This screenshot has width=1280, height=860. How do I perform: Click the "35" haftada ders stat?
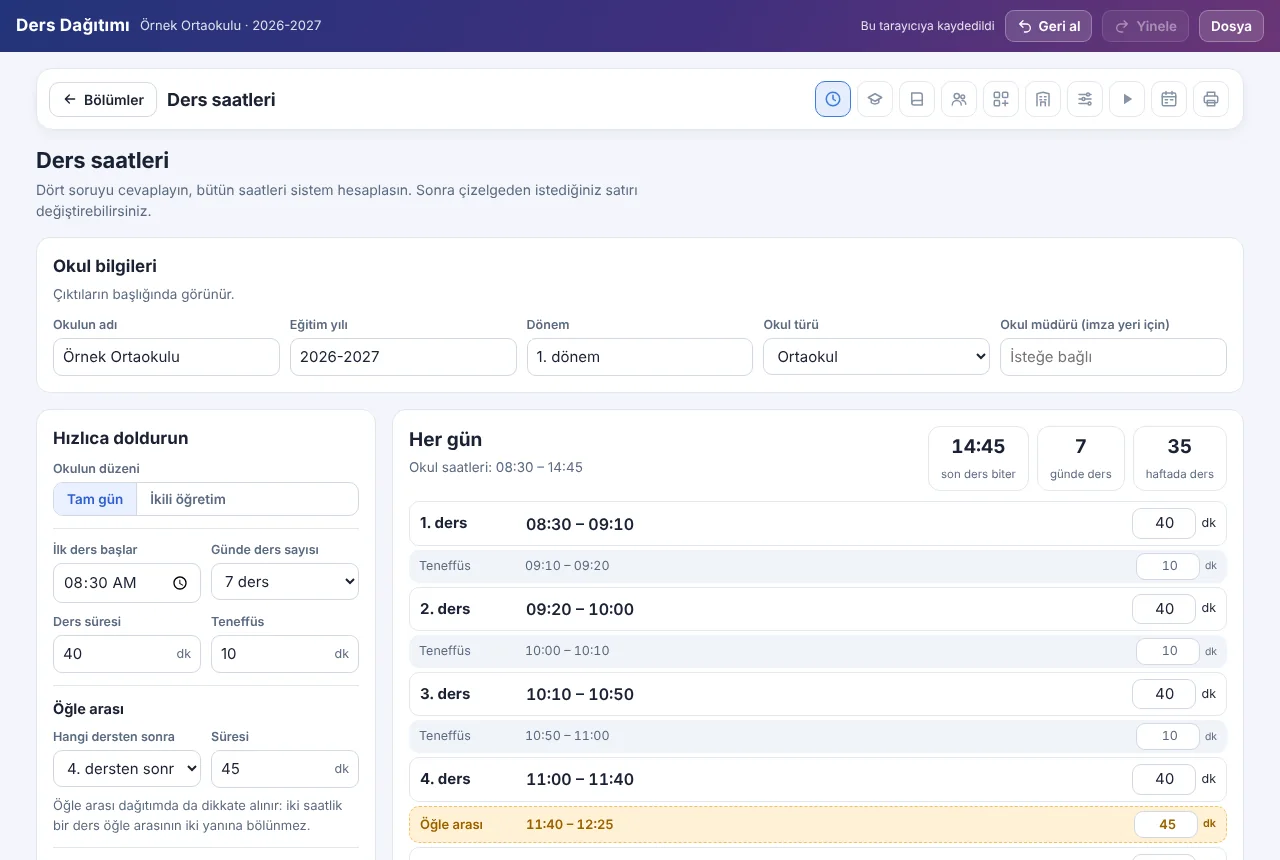[1180, 458]
